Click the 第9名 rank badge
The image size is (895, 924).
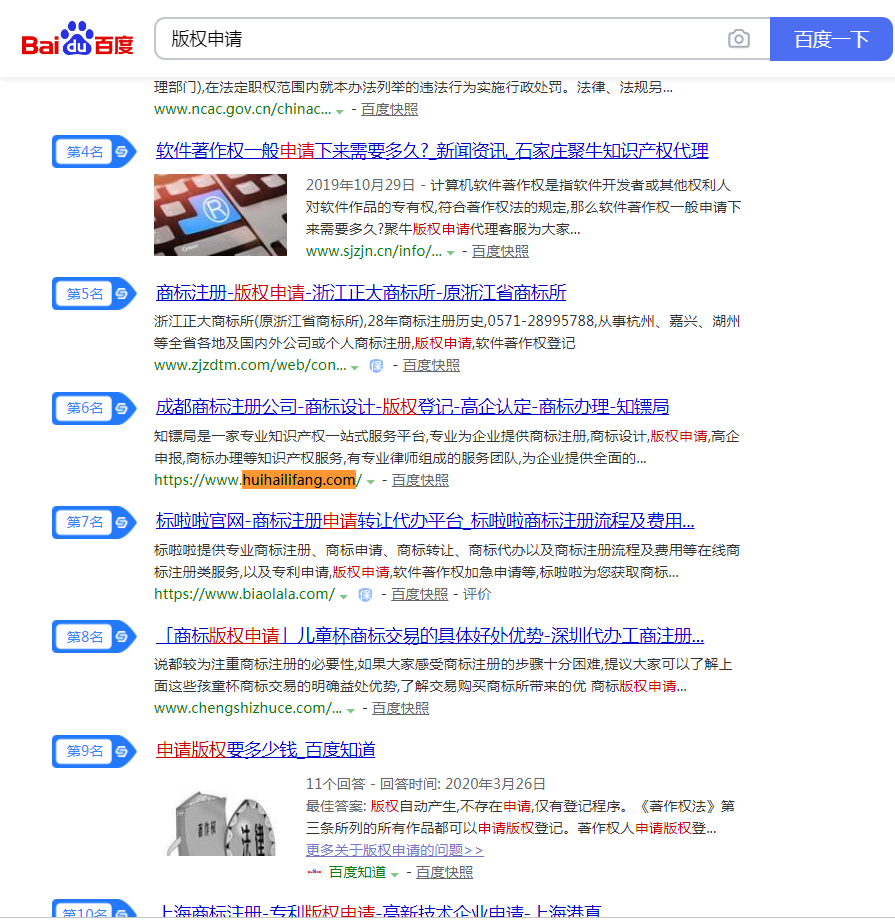point(94,751)
